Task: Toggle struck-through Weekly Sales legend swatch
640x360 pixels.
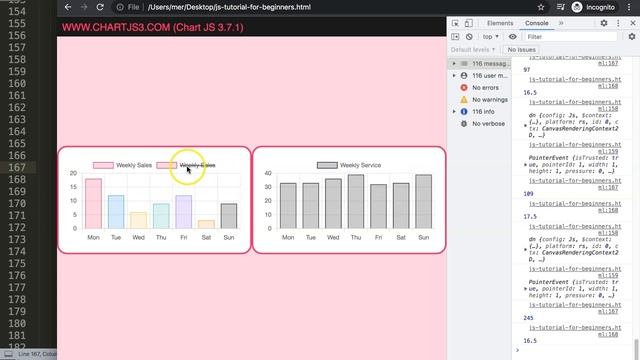Action: [167, 165]
